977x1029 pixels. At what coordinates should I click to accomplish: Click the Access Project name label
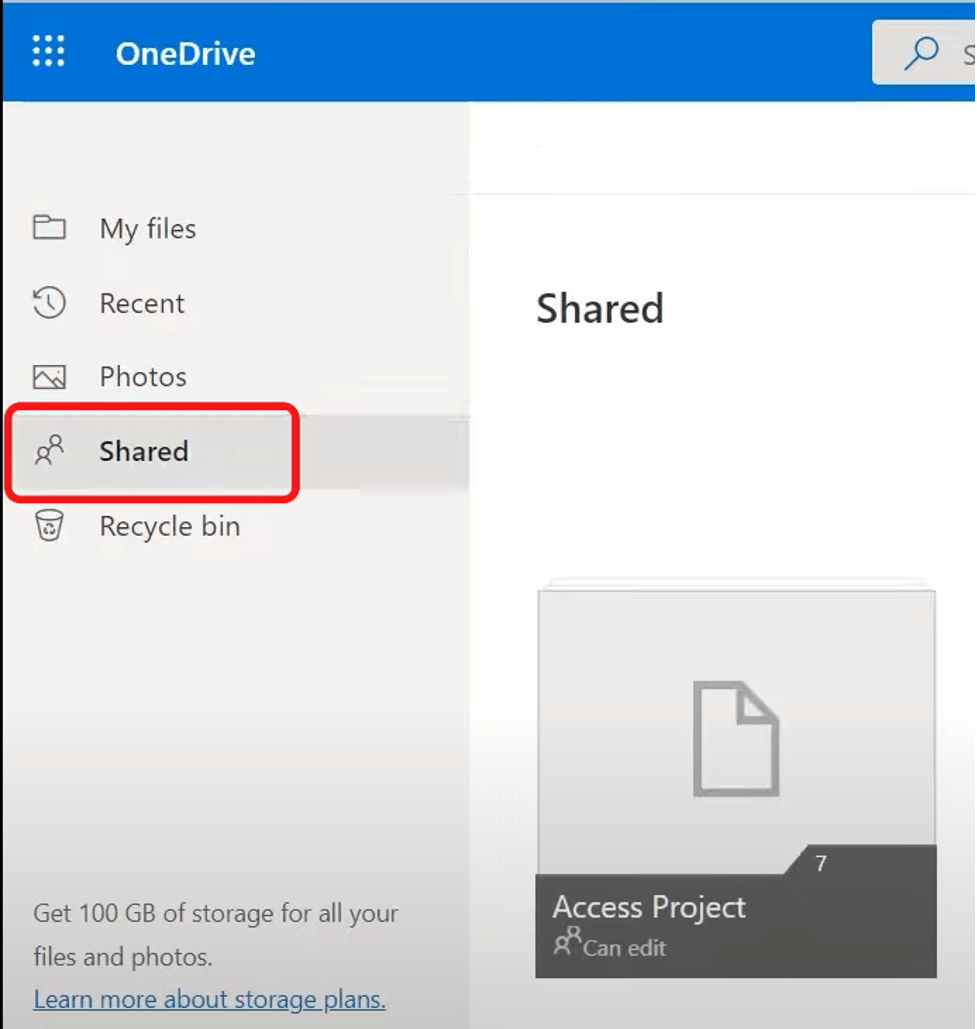(649, 908)
